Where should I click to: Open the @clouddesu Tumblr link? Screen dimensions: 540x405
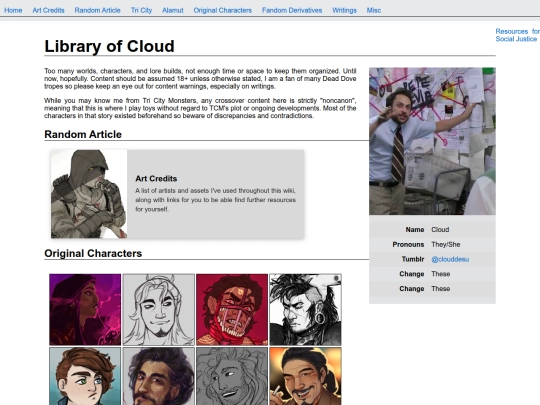[450, 259]
